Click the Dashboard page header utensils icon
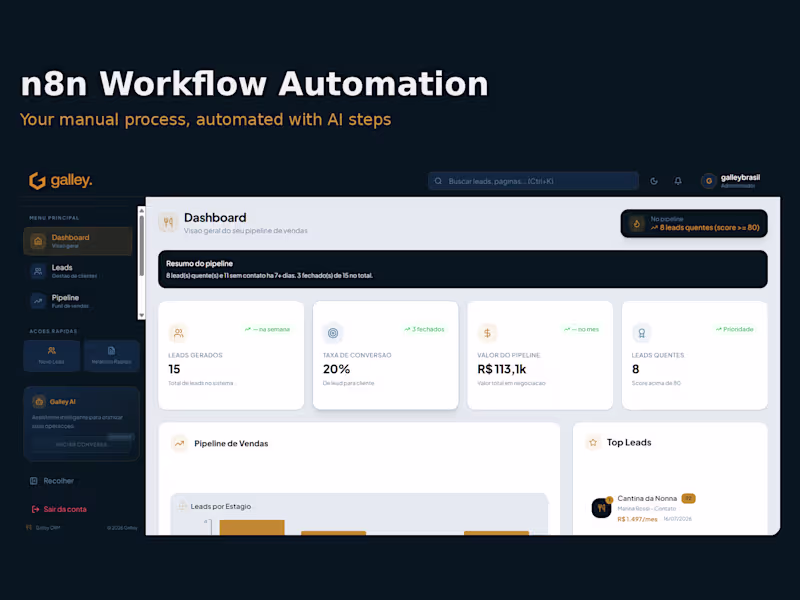 coord(168,223)
